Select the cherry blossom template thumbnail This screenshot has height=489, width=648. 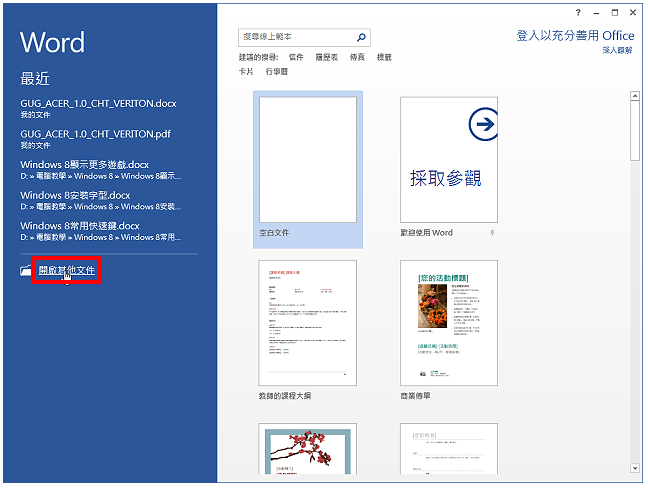(307, 448)
